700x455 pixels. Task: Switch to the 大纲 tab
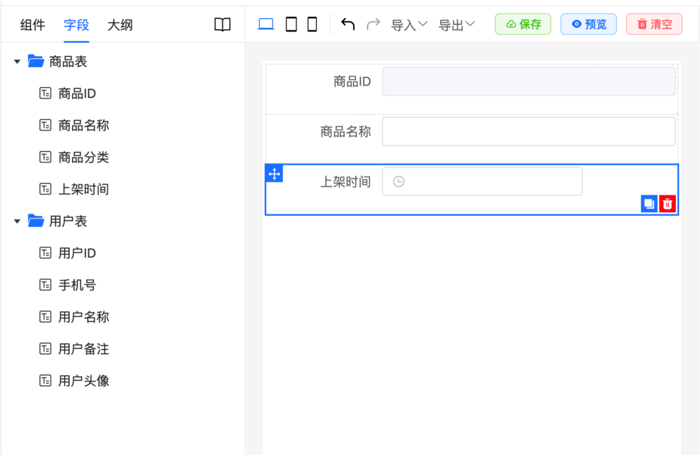point(120,25)
